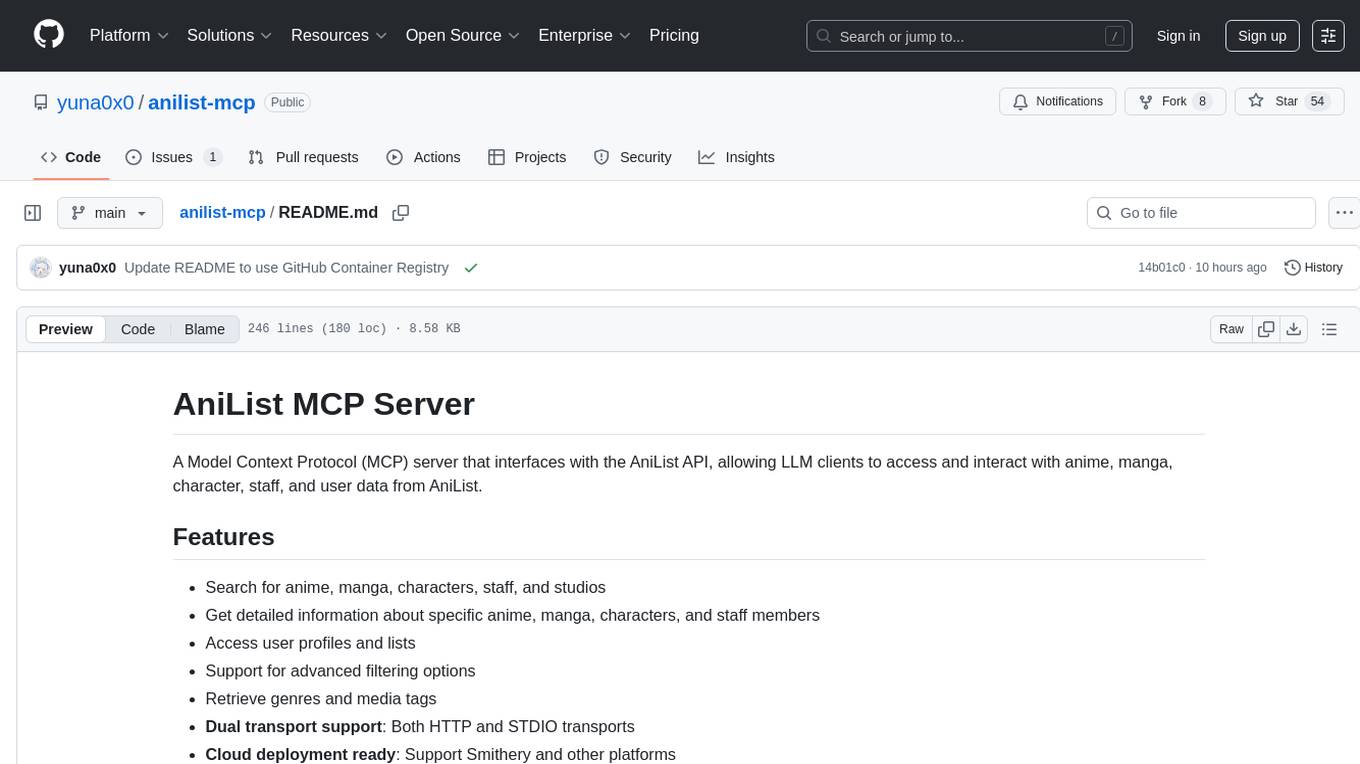Viewport: 1360px width, 764px height.
Task: Copy raw file contents icon
Action: [x=1266, y=329]
